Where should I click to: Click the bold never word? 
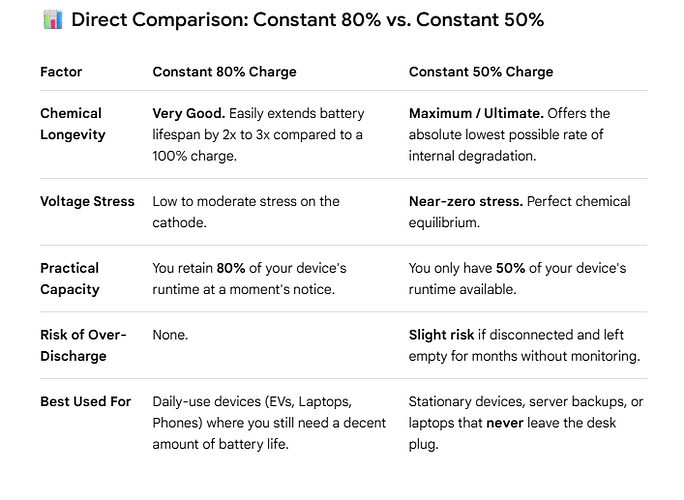click(504, 423)
